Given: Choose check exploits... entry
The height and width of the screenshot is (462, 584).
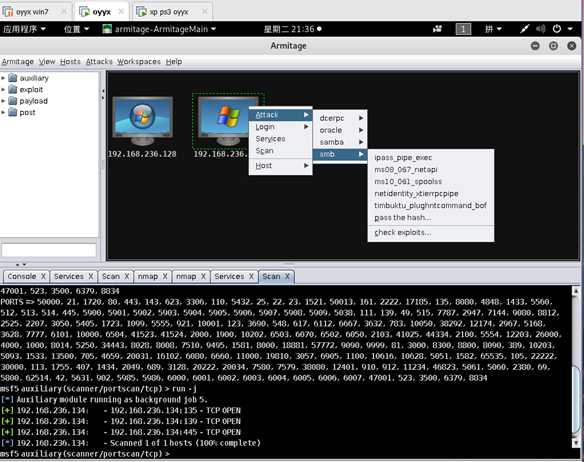Looking at the screenshot, I should tap(431, 232).
